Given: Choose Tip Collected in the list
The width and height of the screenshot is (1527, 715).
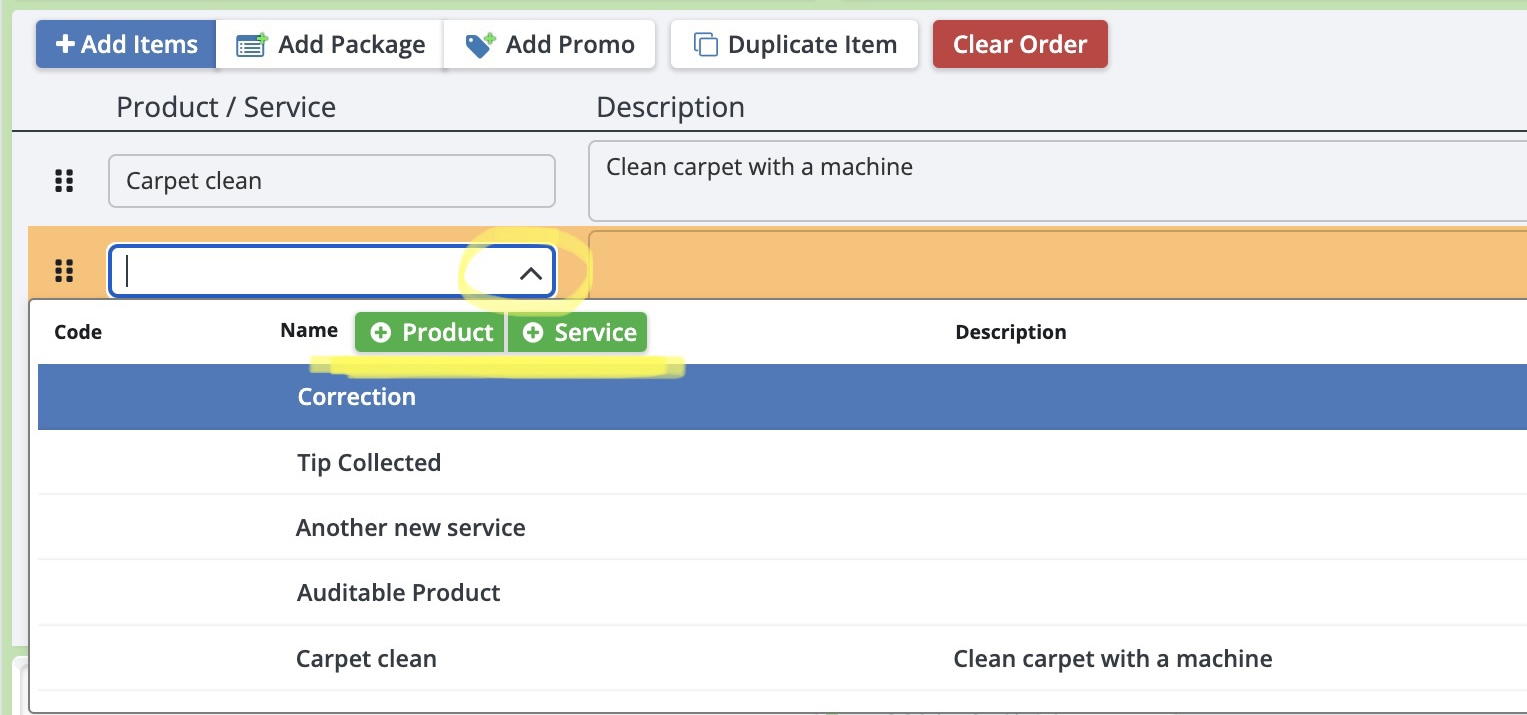Looking at the screenshot, I should 369,463.
